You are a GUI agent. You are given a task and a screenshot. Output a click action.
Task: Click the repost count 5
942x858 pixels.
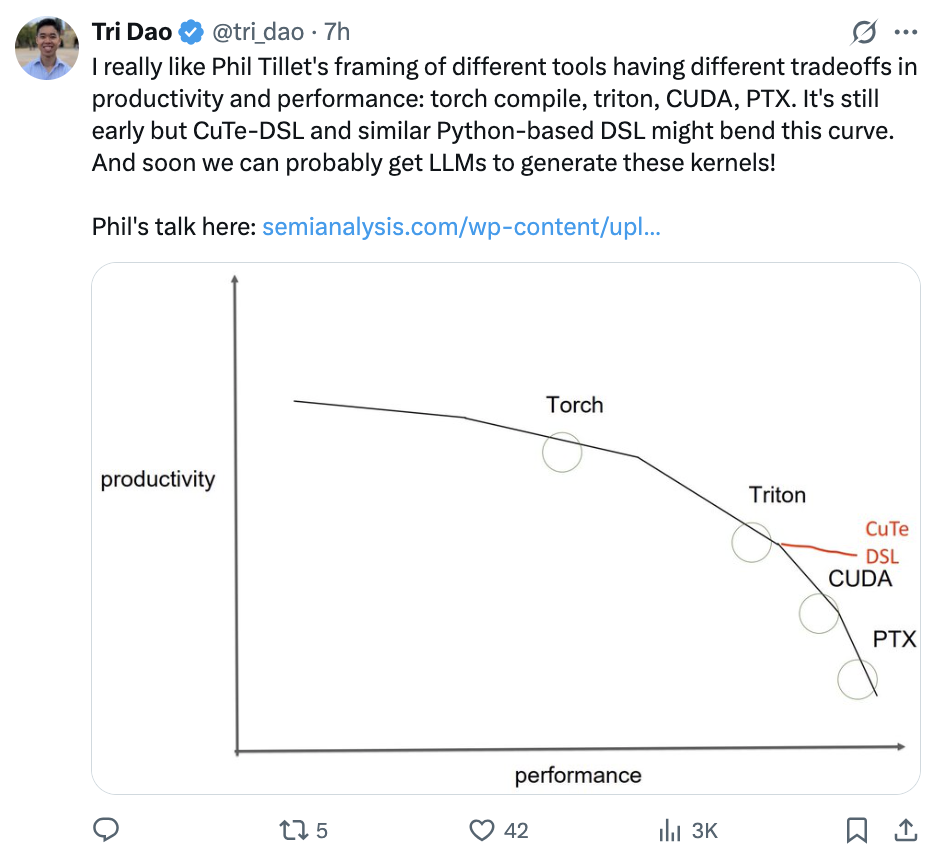coord(322,831)
